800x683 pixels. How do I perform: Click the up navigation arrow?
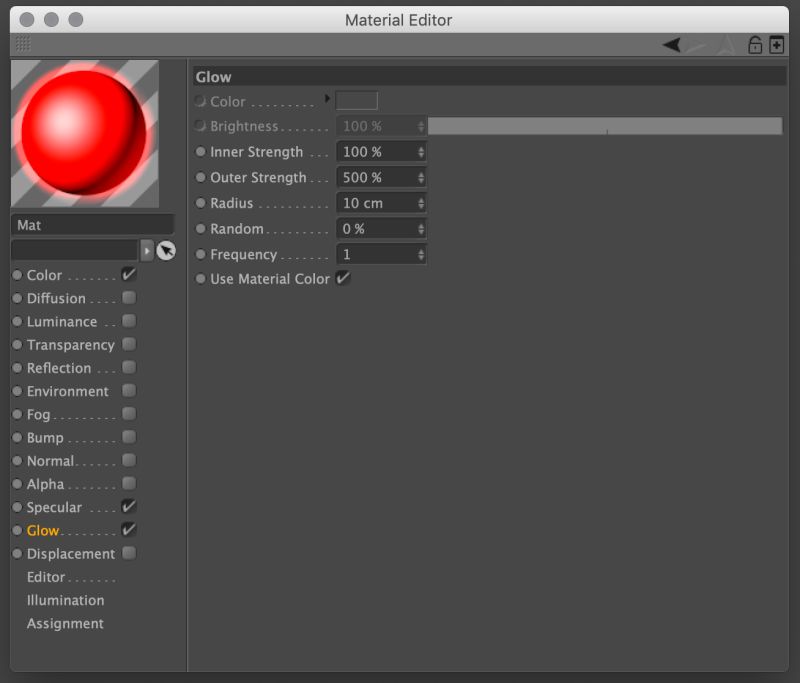coord(726,45)
